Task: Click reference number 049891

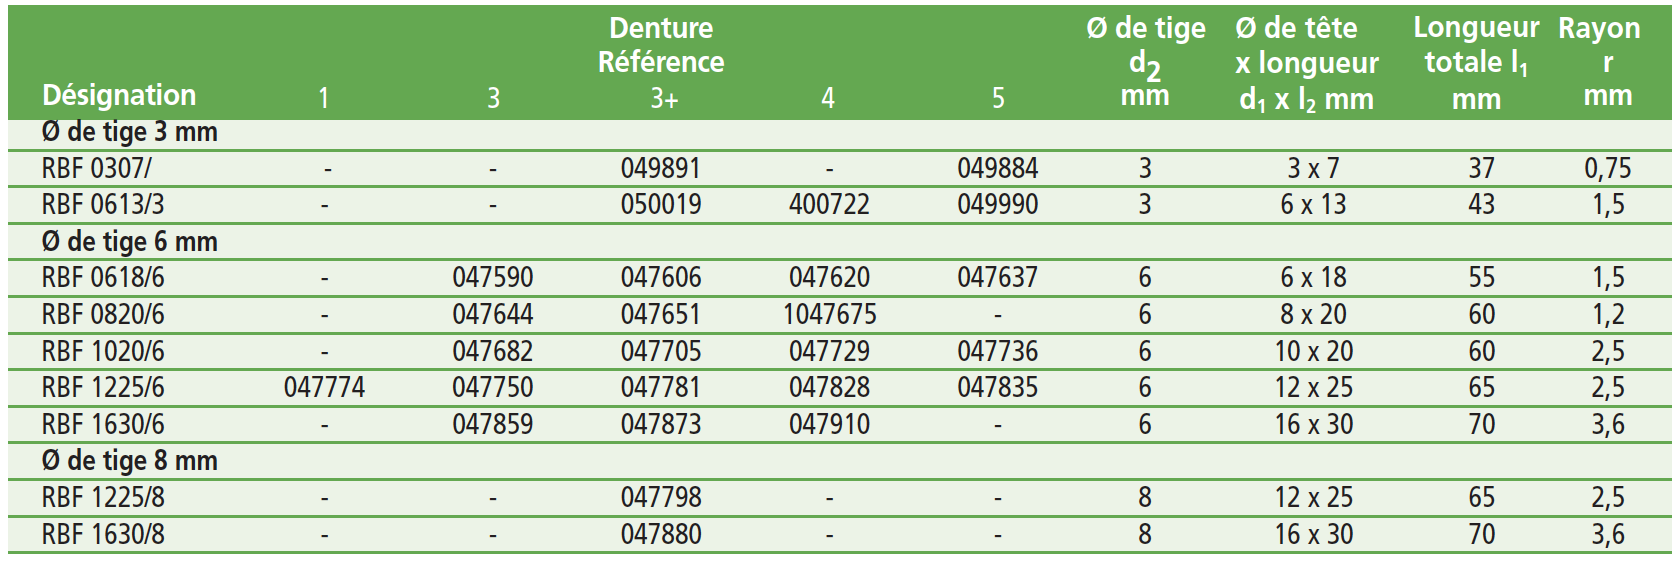Action: point(660,168)
